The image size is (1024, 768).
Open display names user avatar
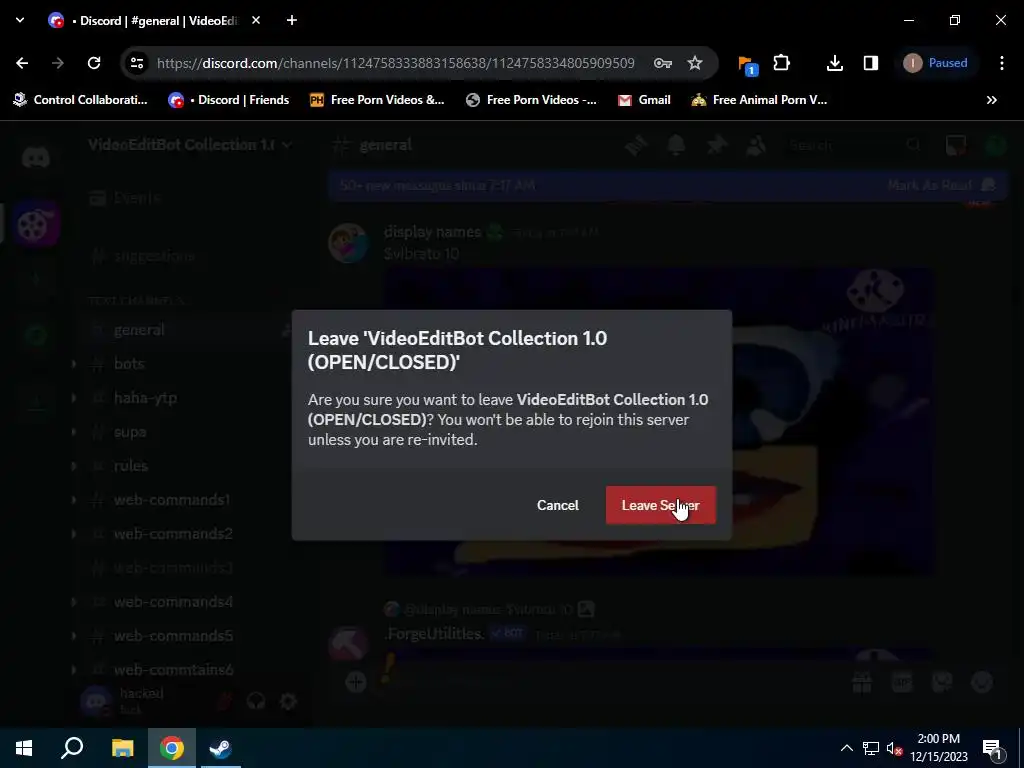[x=347, y=243]
